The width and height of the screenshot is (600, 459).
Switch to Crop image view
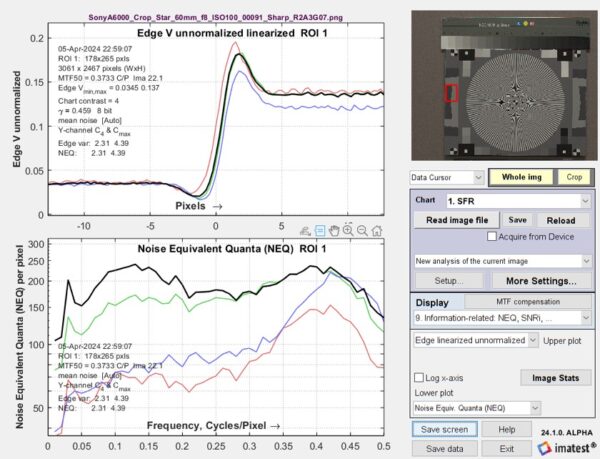(x=574, y=177)
